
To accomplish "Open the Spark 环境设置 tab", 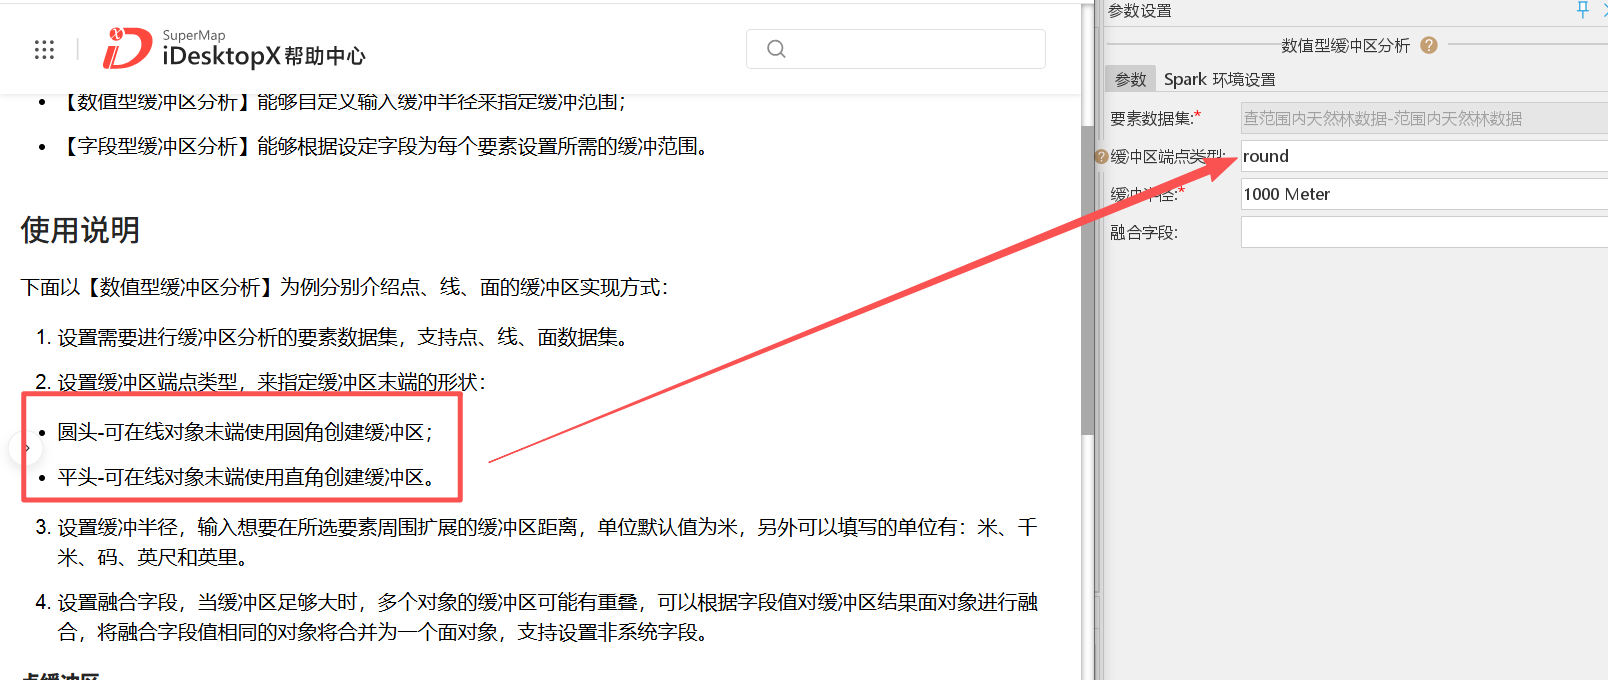I will pyautogui.click(x=1219, y=79).
